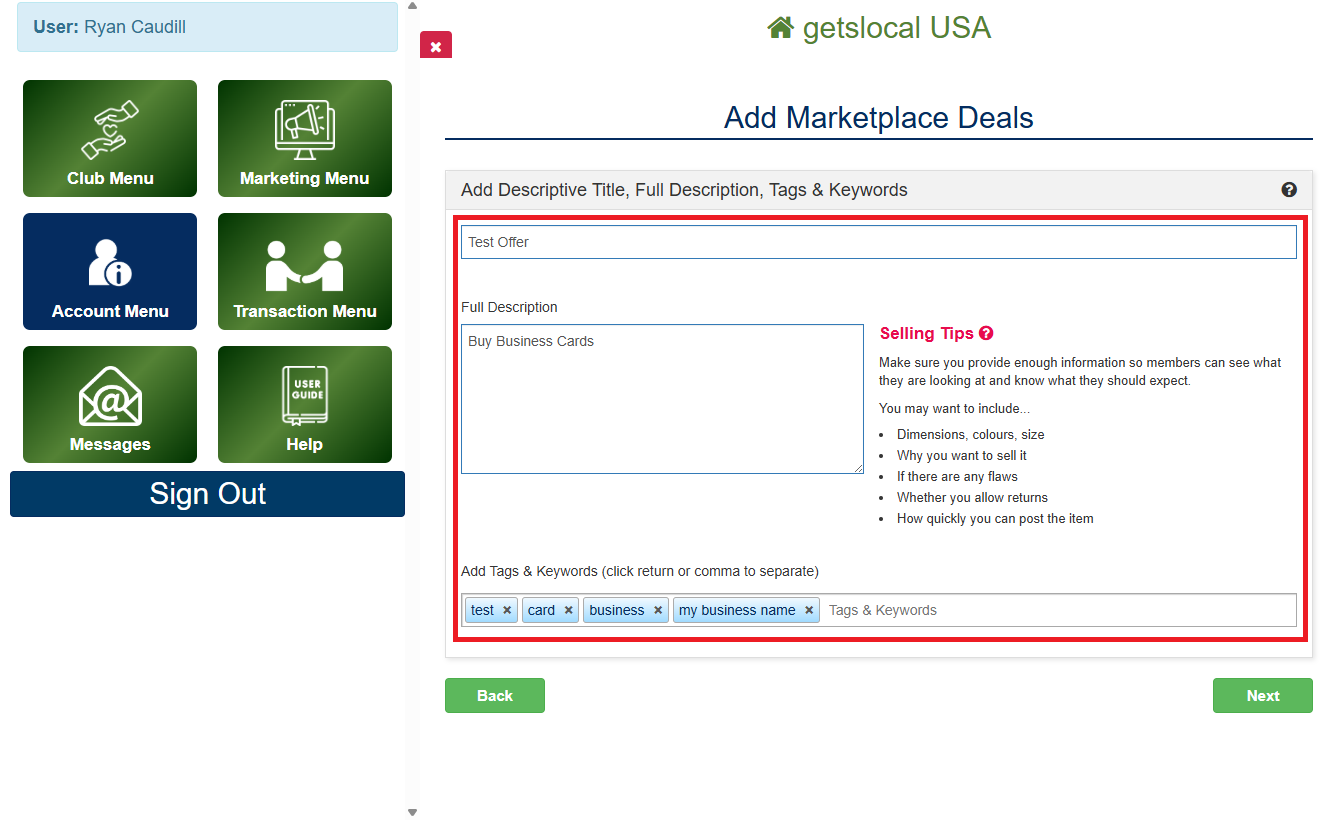Click 'Dimensions, colours, size' bullet text
Viewport: 1340px width, 835px height.
970,435
